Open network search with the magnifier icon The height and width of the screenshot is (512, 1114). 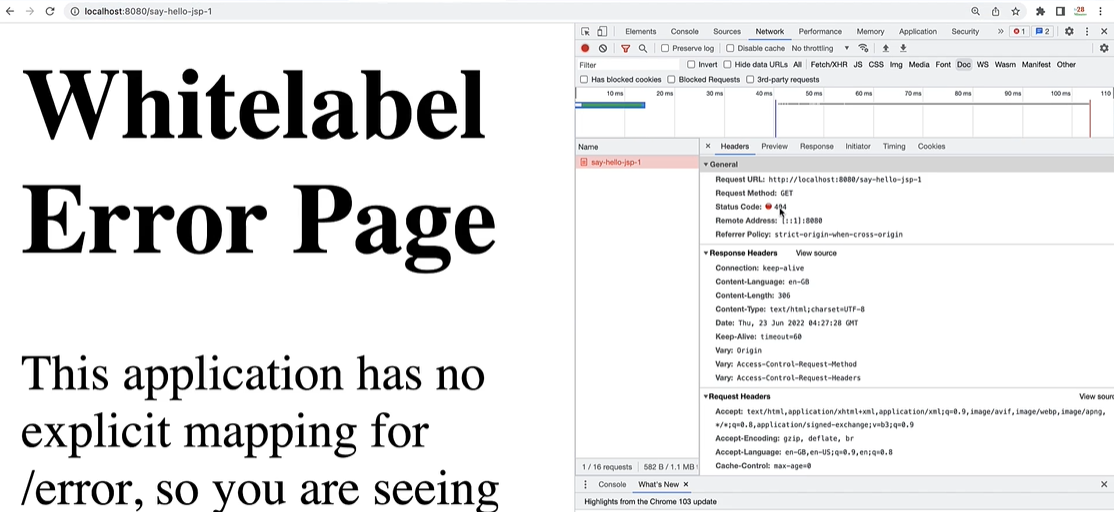click(x=642, y=48)
